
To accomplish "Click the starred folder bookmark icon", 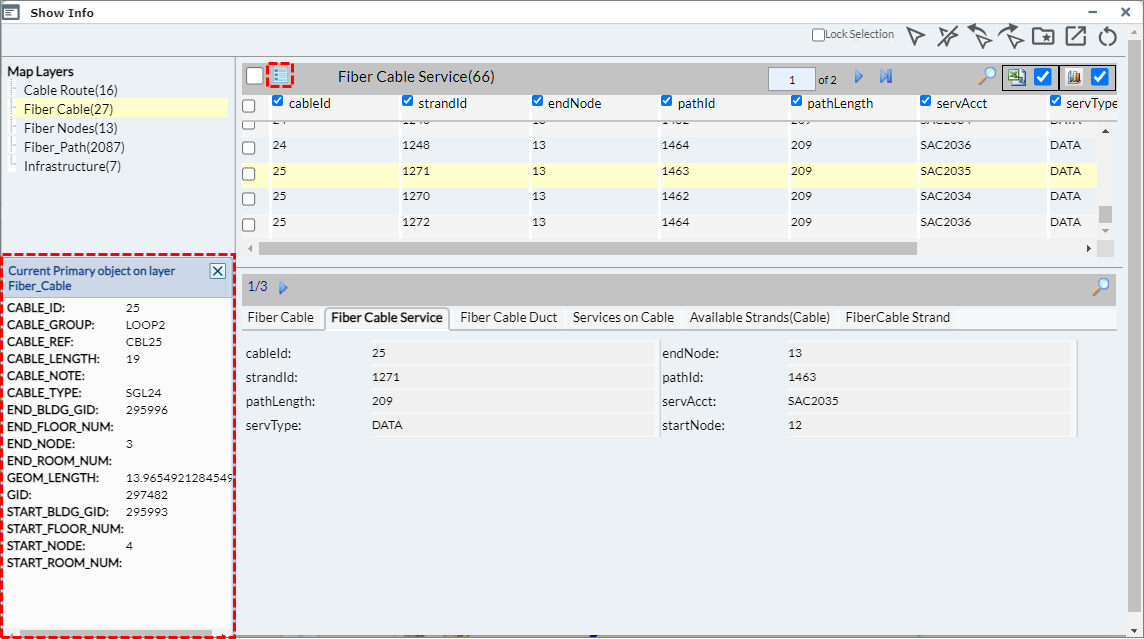I will coord(1043,37).
